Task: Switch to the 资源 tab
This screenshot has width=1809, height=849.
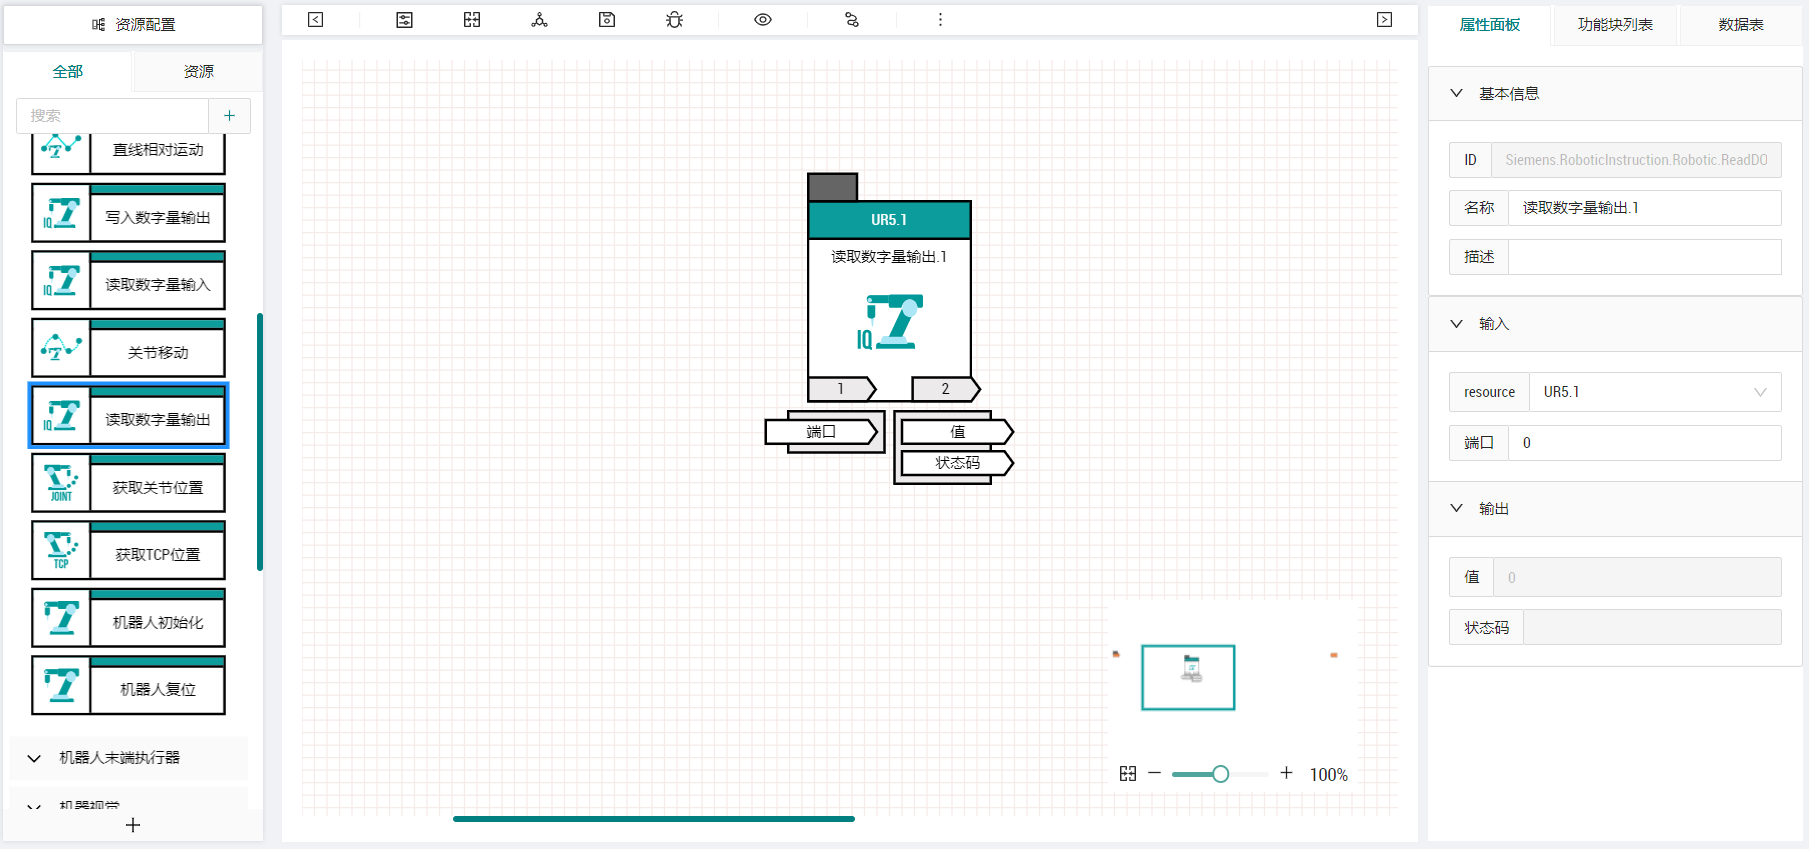Action: coord(198,72)
